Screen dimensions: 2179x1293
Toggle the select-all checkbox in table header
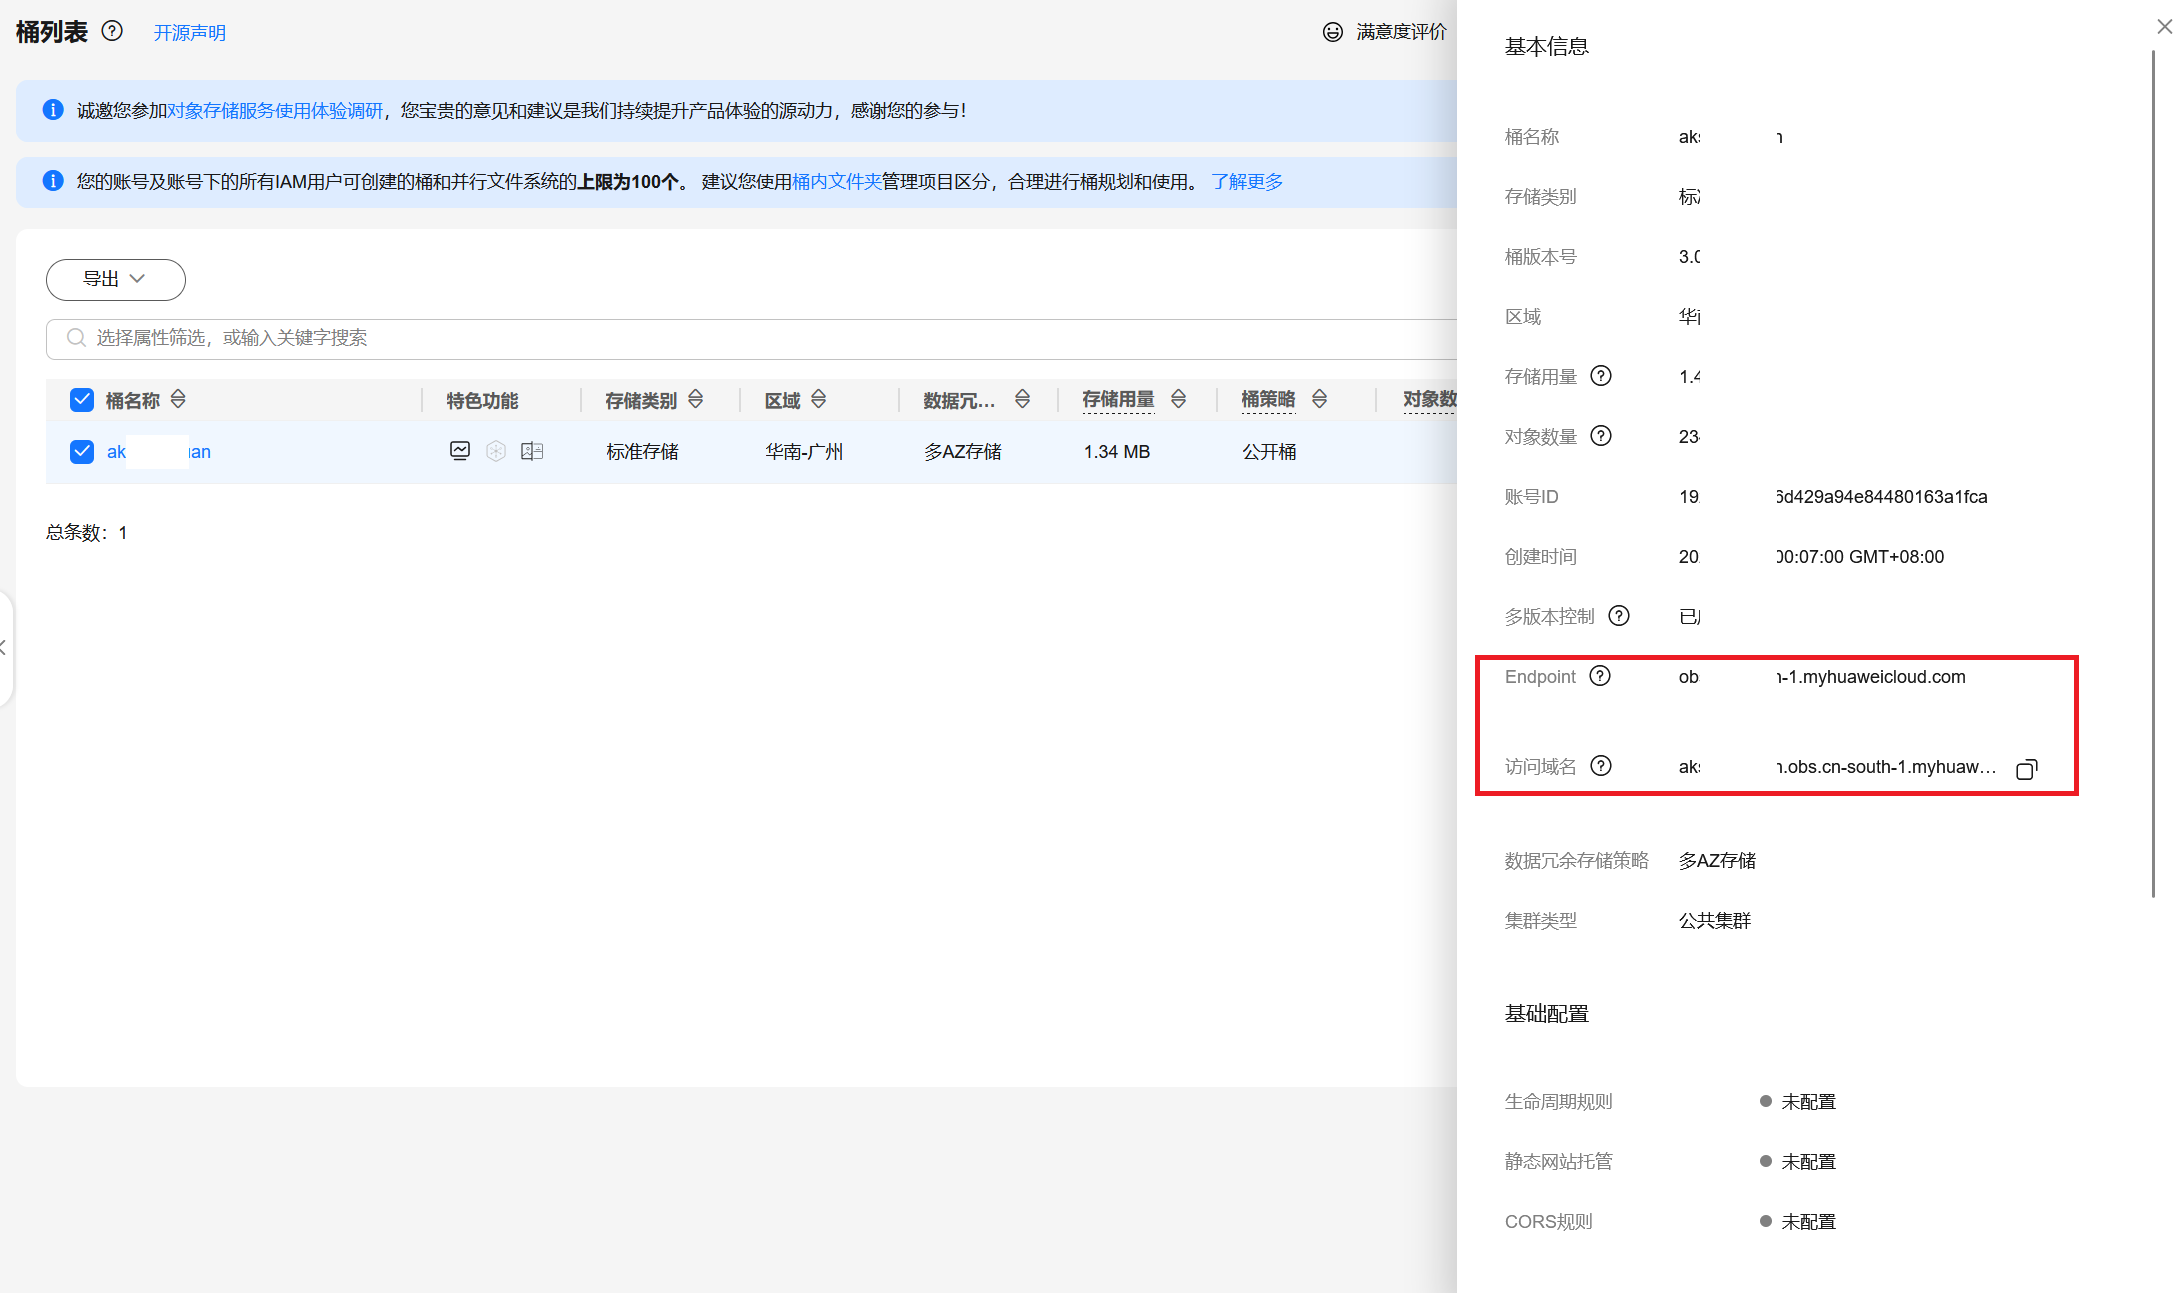click(82, 400)
